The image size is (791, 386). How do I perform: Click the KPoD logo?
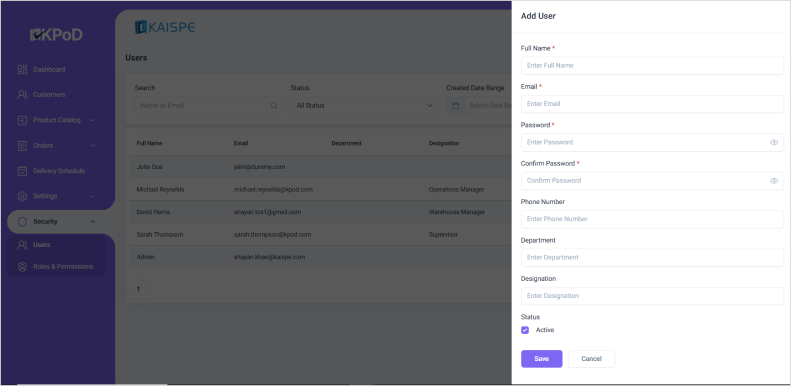click(56, 35)
